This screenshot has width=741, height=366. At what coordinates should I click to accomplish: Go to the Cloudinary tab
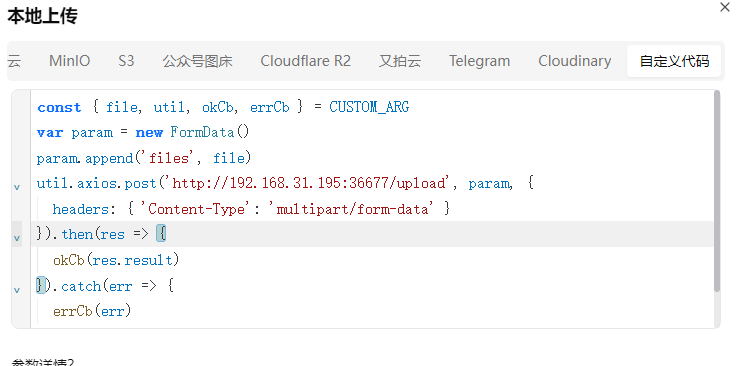click(574, 61)
